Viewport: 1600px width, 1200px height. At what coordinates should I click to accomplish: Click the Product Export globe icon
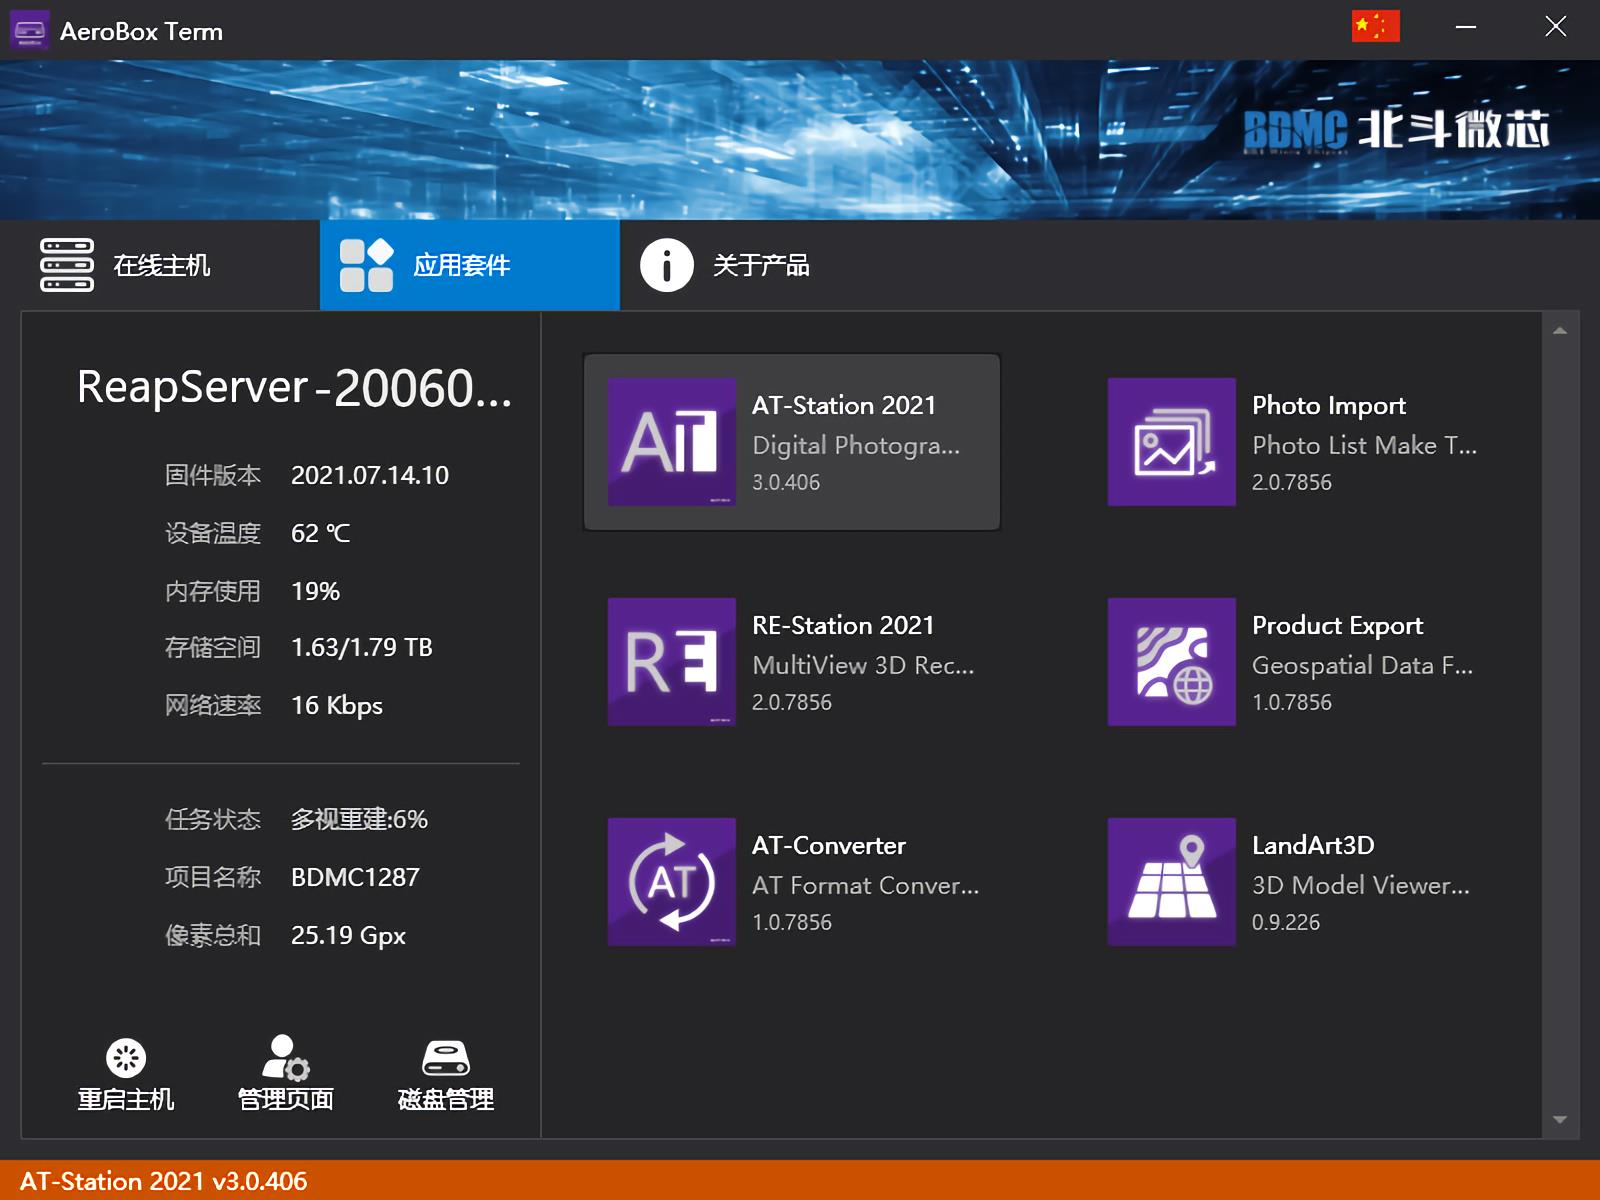(x=1171, y=662)
